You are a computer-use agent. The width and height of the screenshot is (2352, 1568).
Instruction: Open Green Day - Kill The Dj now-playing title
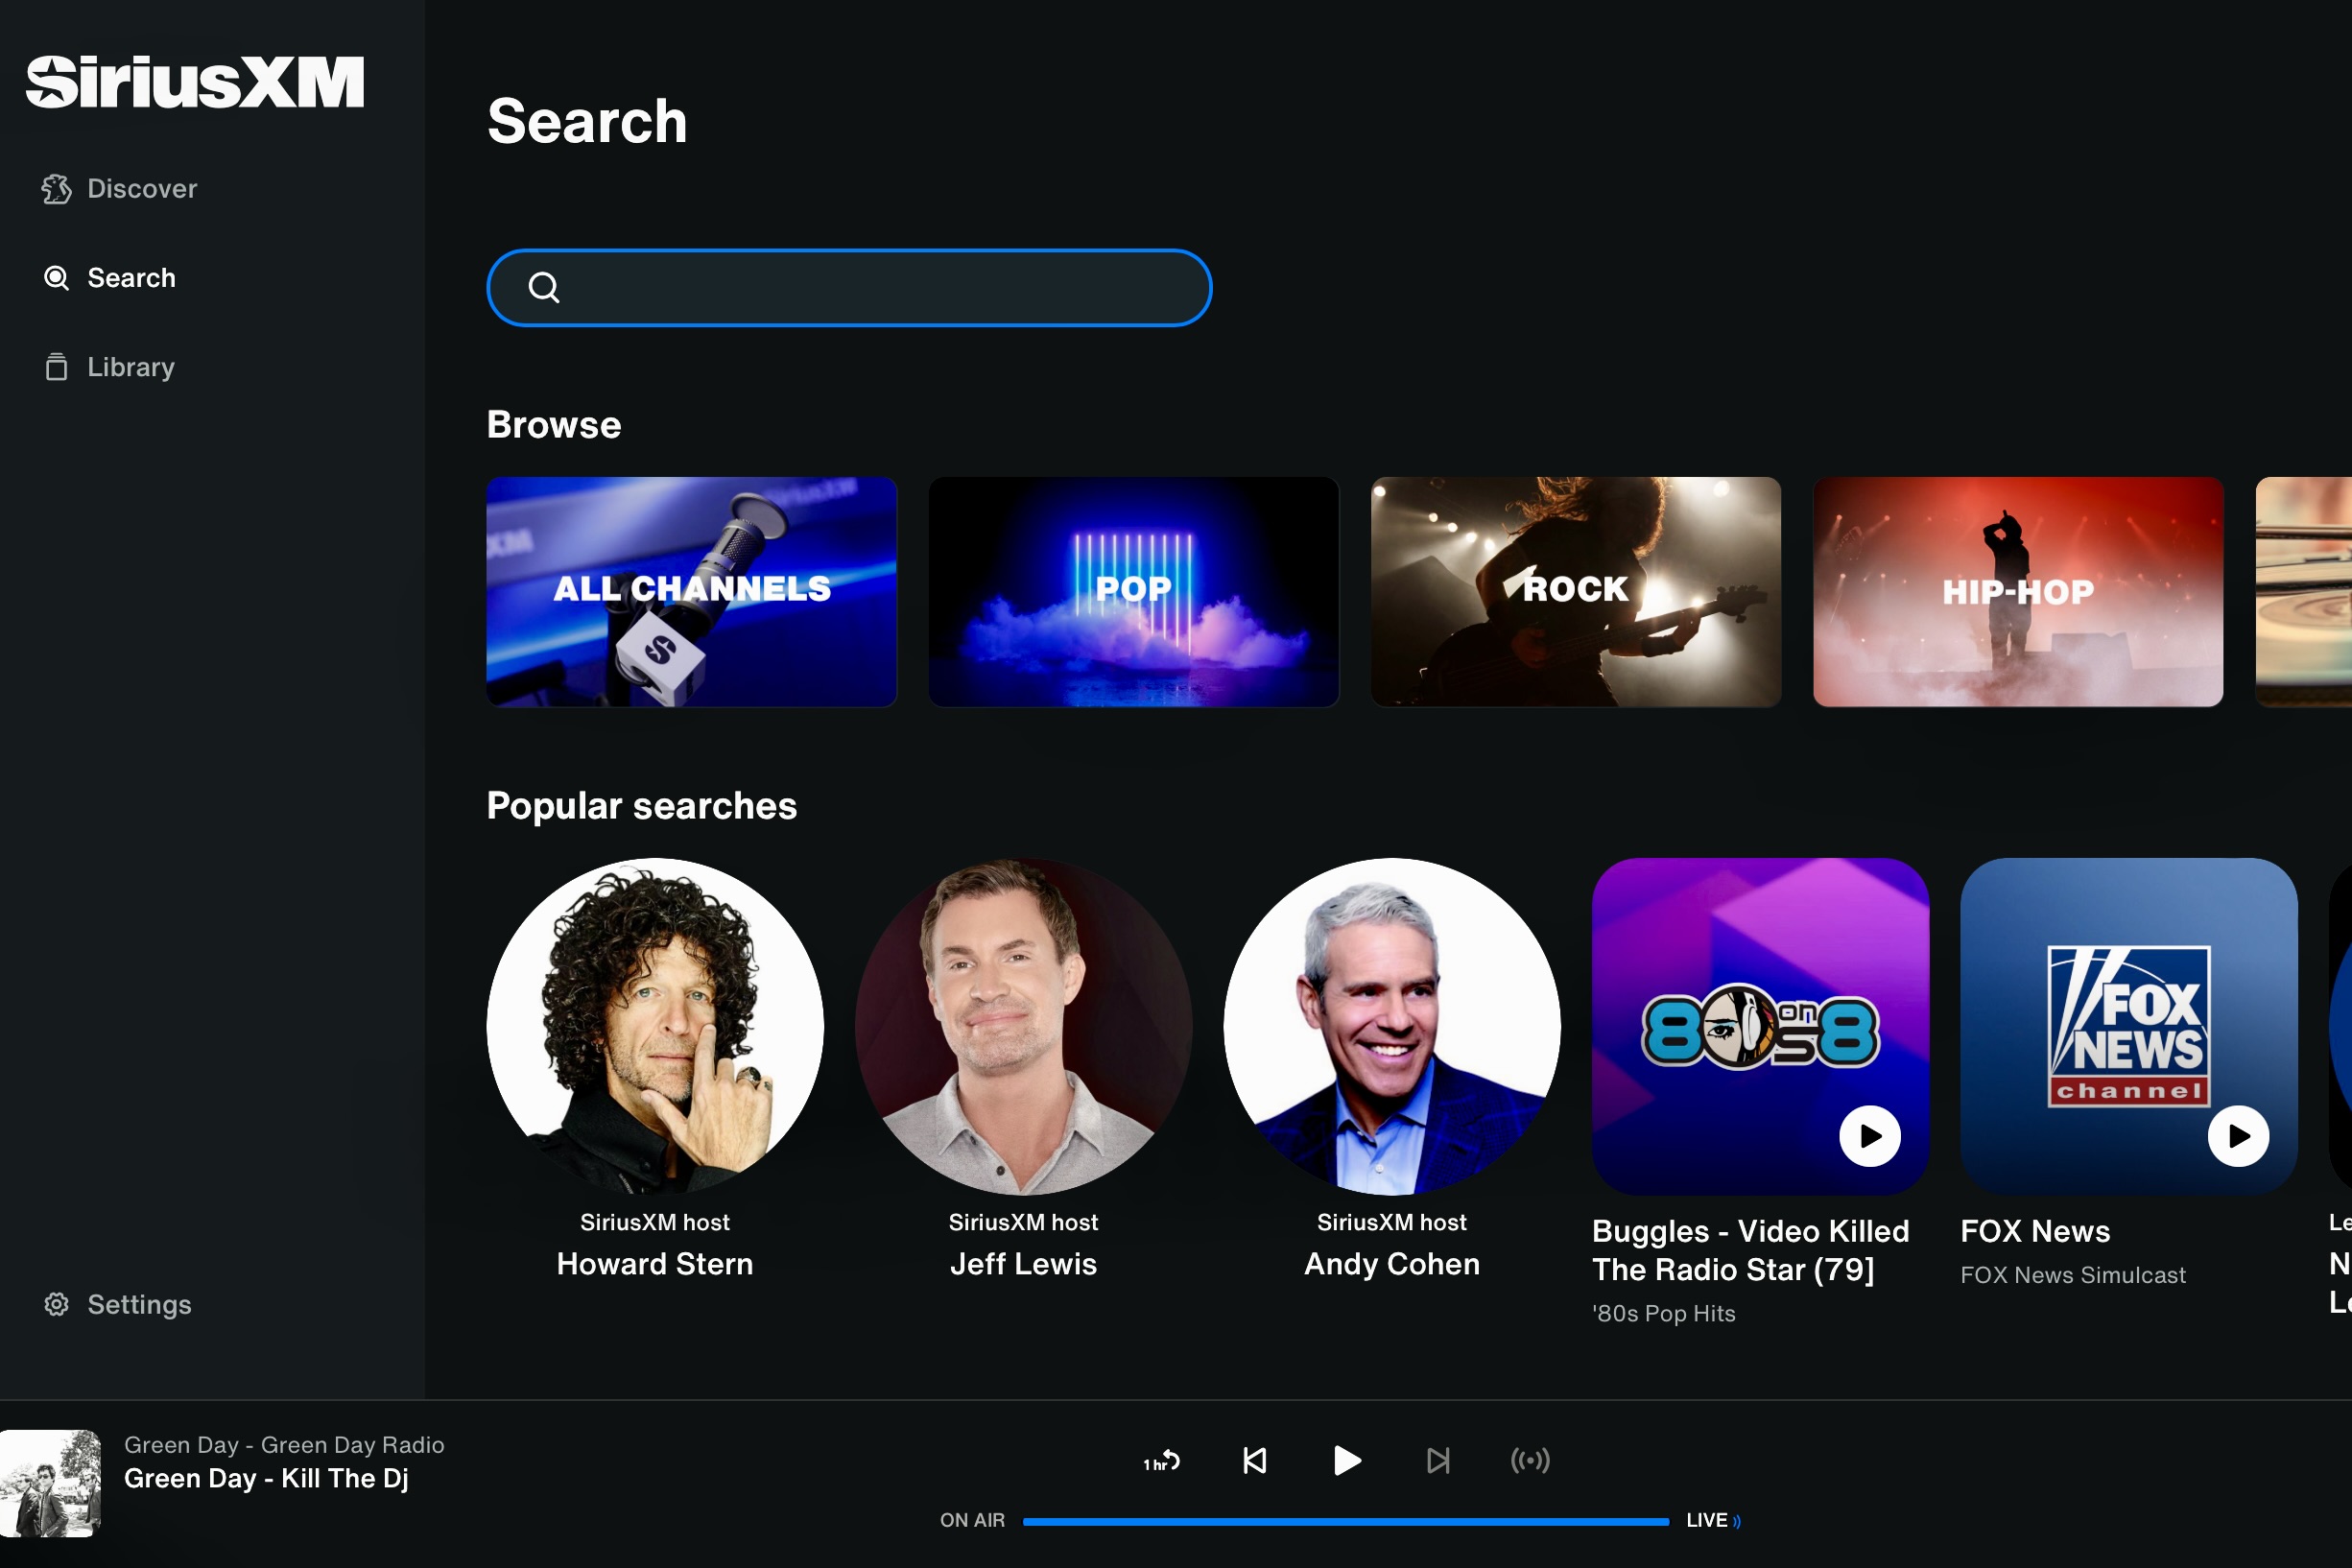(266, 1478)
